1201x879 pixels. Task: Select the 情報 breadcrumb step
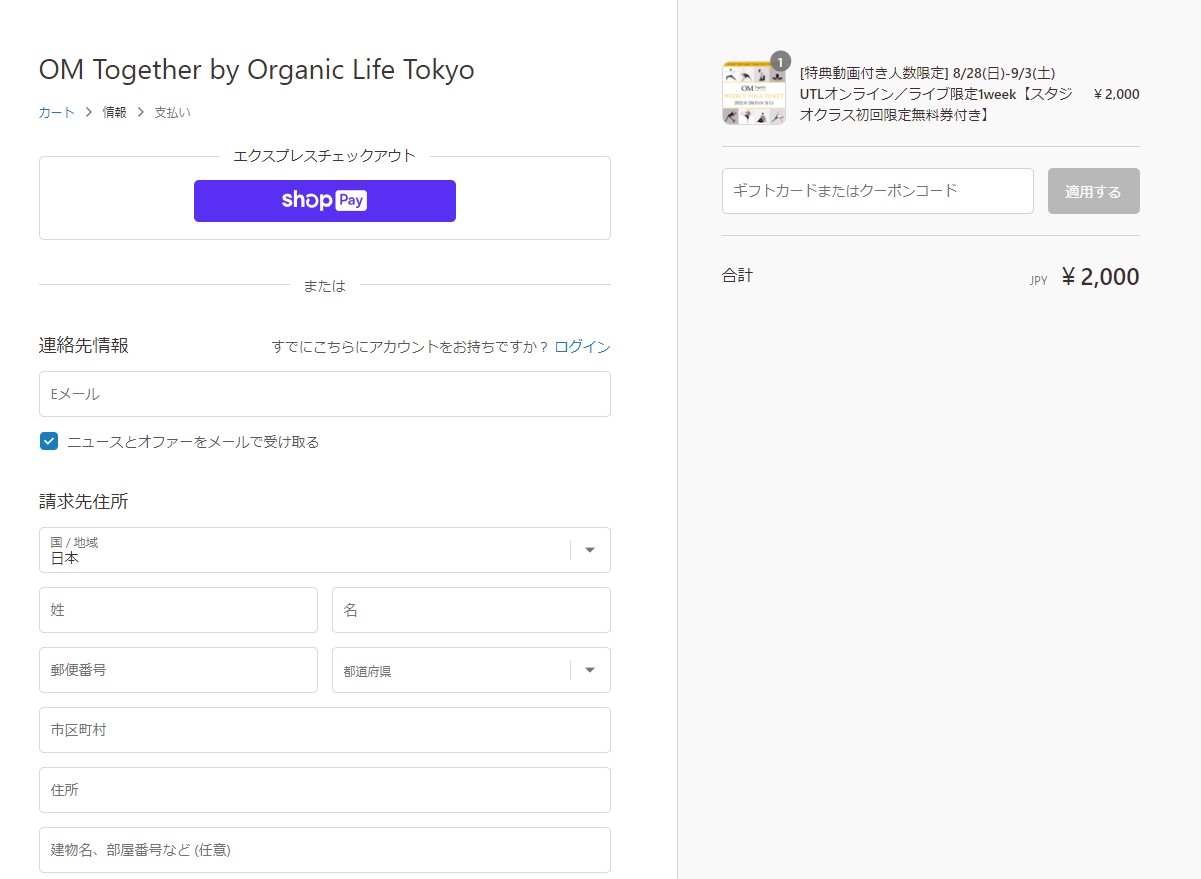(x=114, y=113)
